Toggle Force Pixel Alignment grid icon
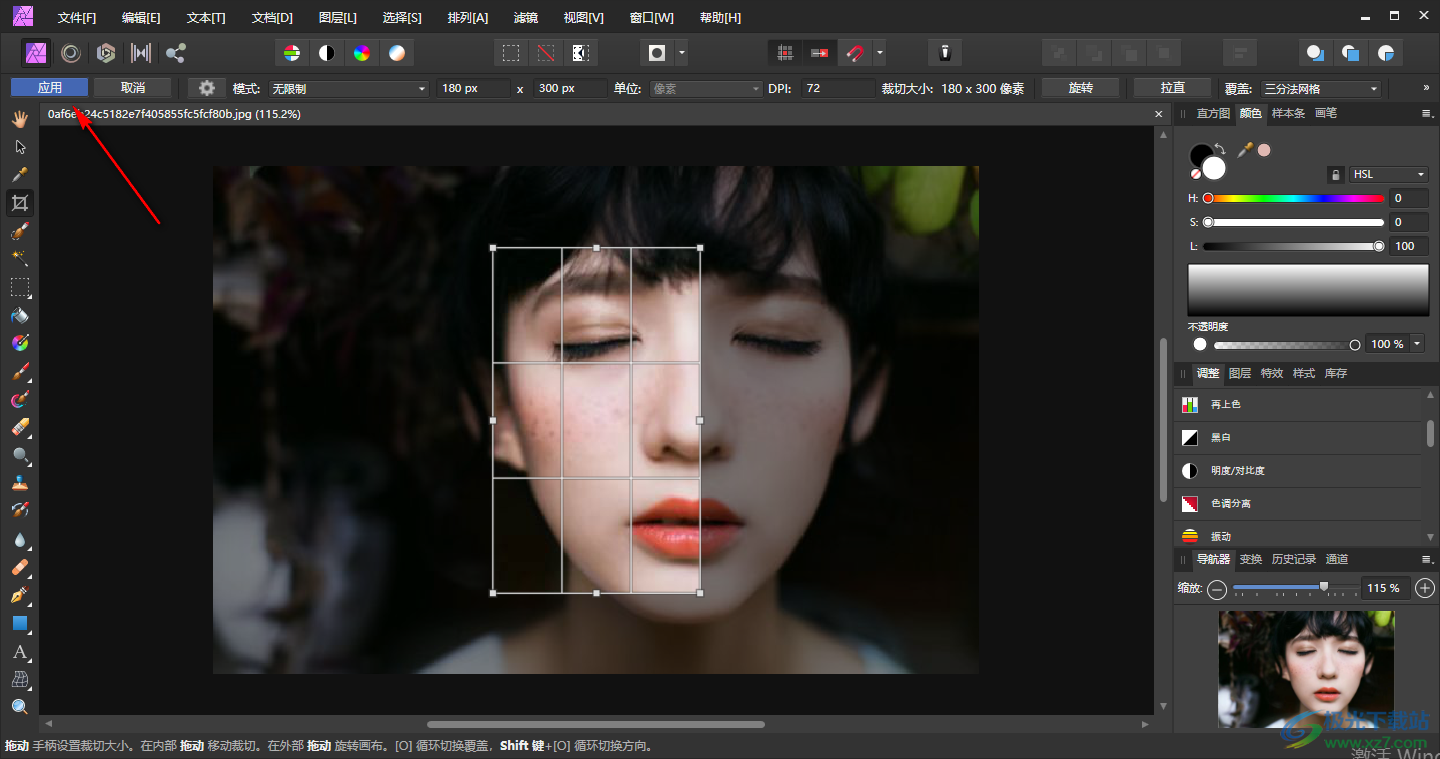This screenshot has height=759, width=1440. [786, 53]
